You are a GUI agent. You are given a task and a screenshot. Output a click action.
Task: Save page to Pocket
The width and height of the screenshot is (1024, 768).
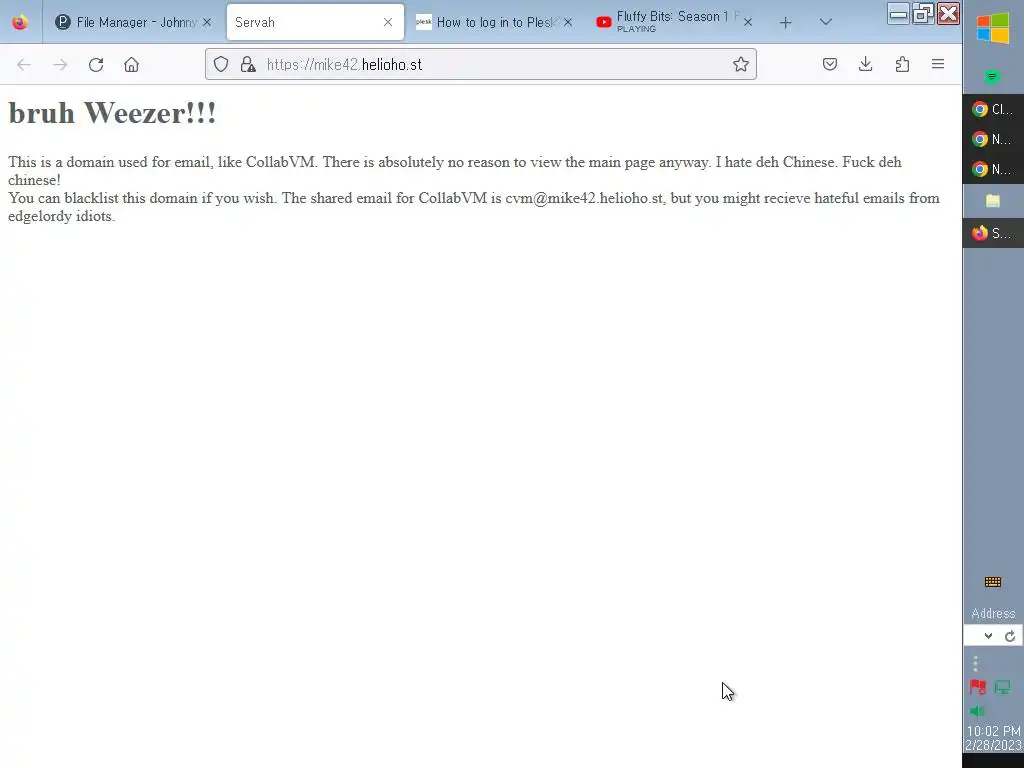(x=830, y=64)
